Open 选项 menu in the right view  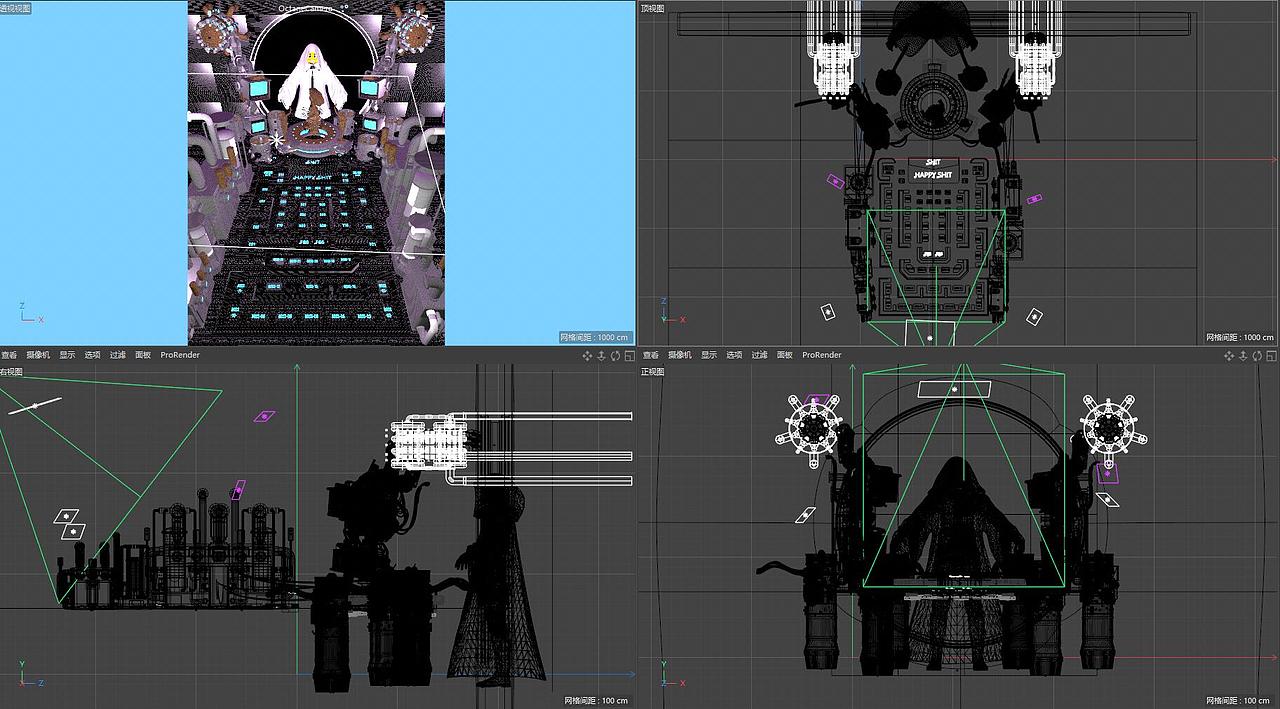point(93,355)
